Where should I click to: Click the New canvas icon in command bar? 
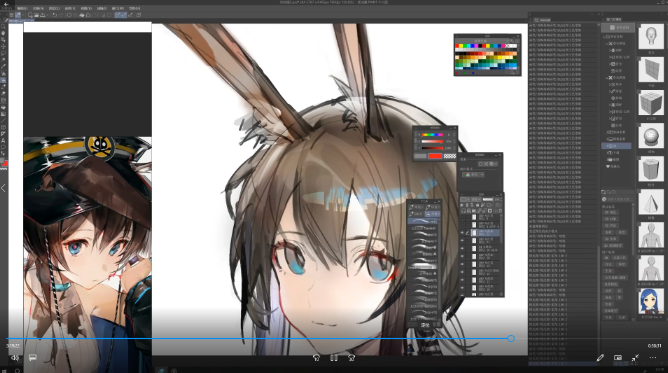[30, 15]
